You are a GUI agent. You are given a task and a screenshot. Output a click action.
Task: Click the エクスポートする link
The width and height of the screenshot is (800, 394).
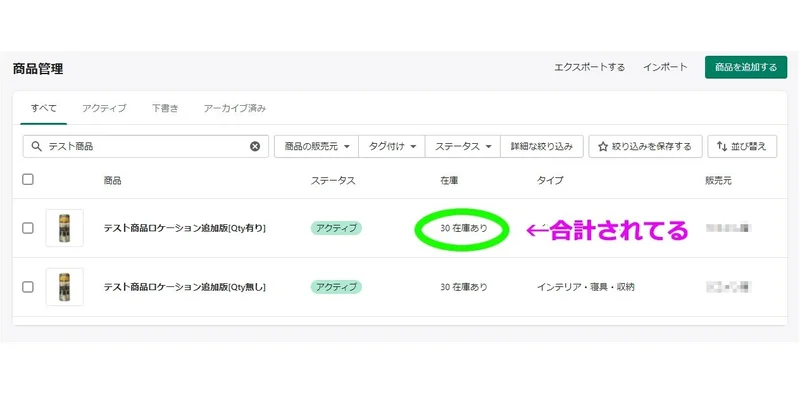[x=590, y=67]
